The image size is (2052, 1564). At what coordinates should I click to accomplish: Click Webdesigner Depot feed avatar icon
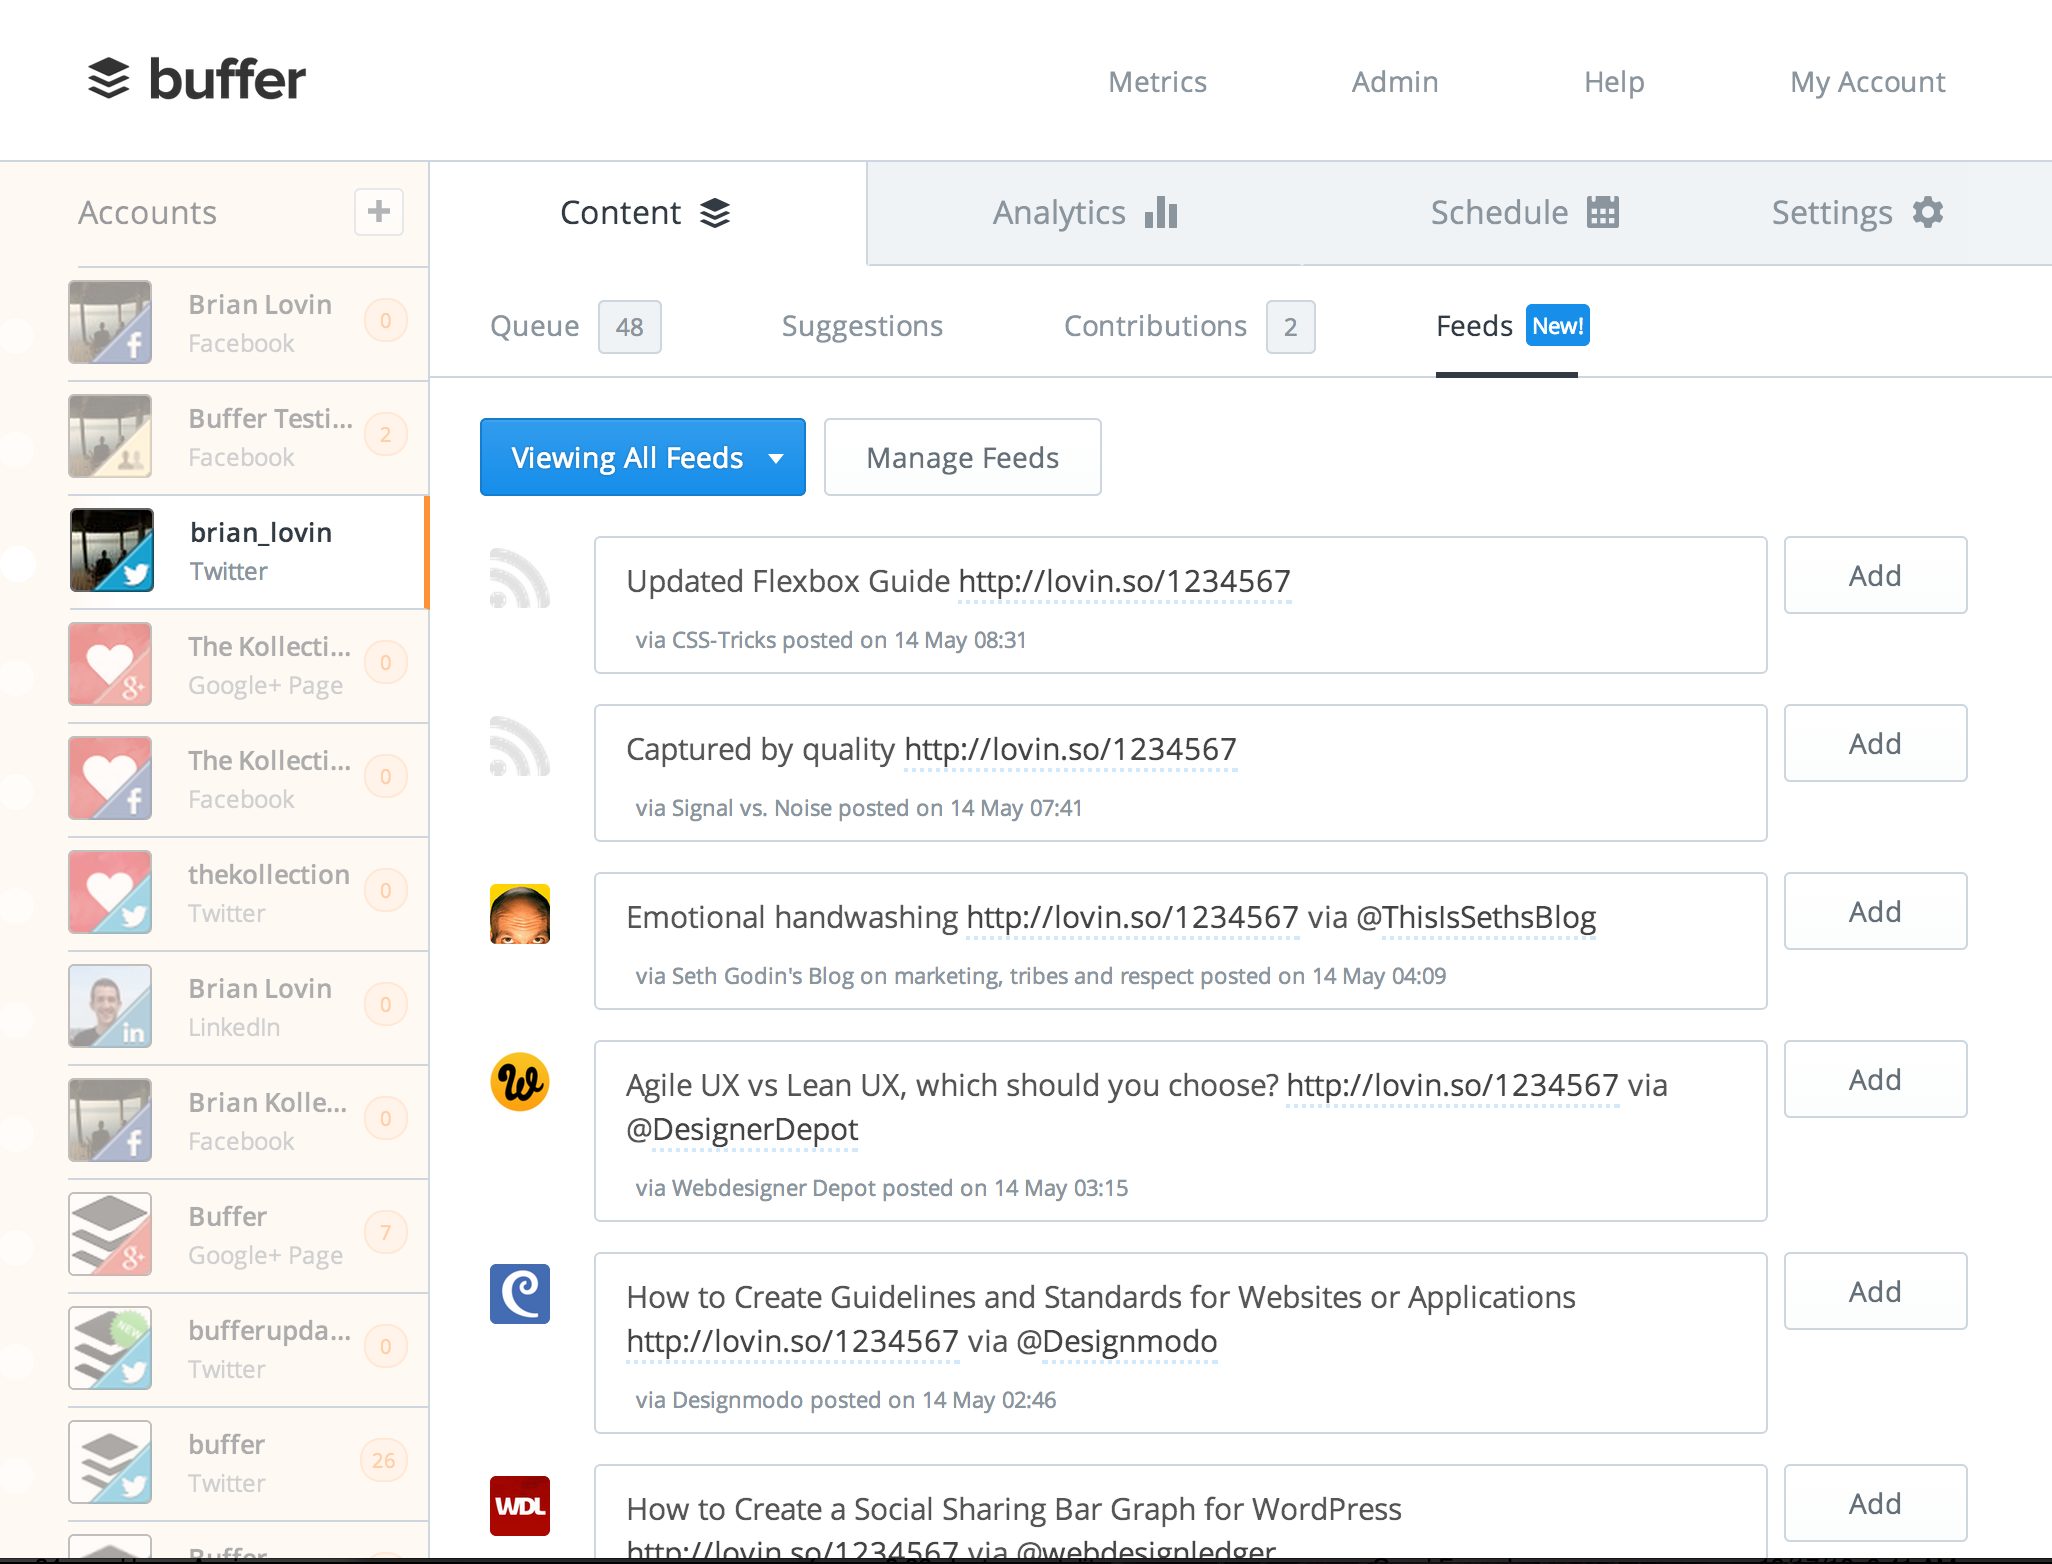coord(519,1082)
